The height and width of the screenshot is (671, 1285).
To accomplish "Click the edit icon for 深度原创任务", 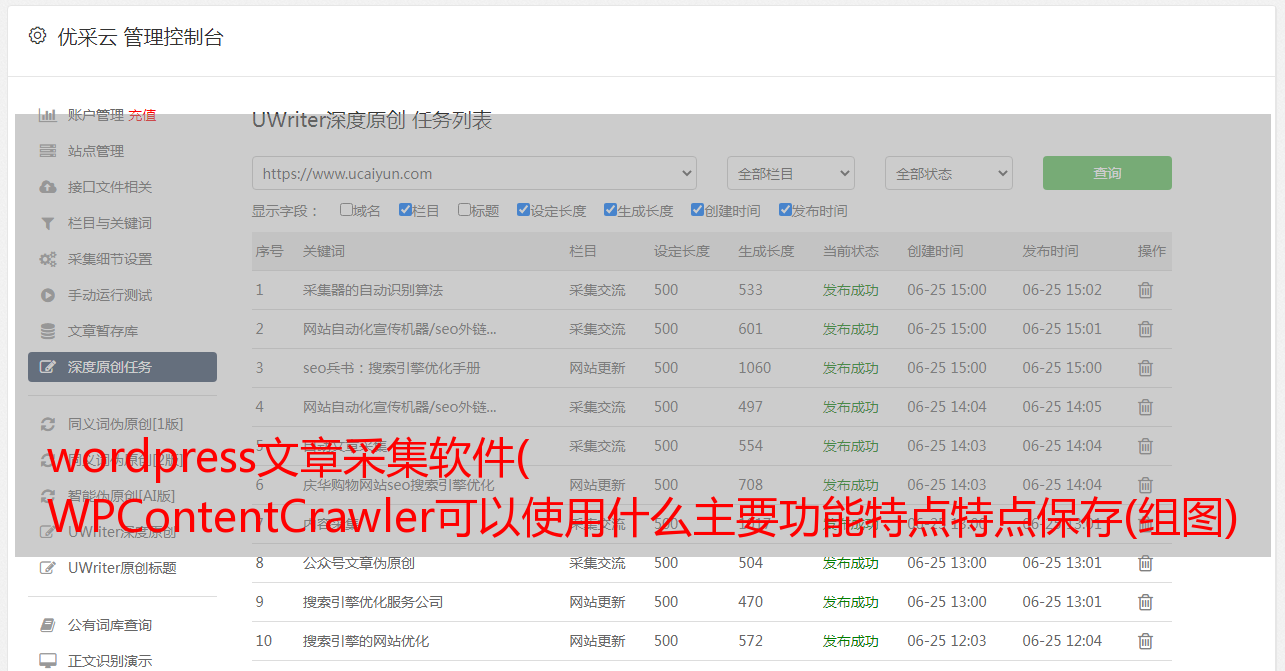I will [47, 367].
